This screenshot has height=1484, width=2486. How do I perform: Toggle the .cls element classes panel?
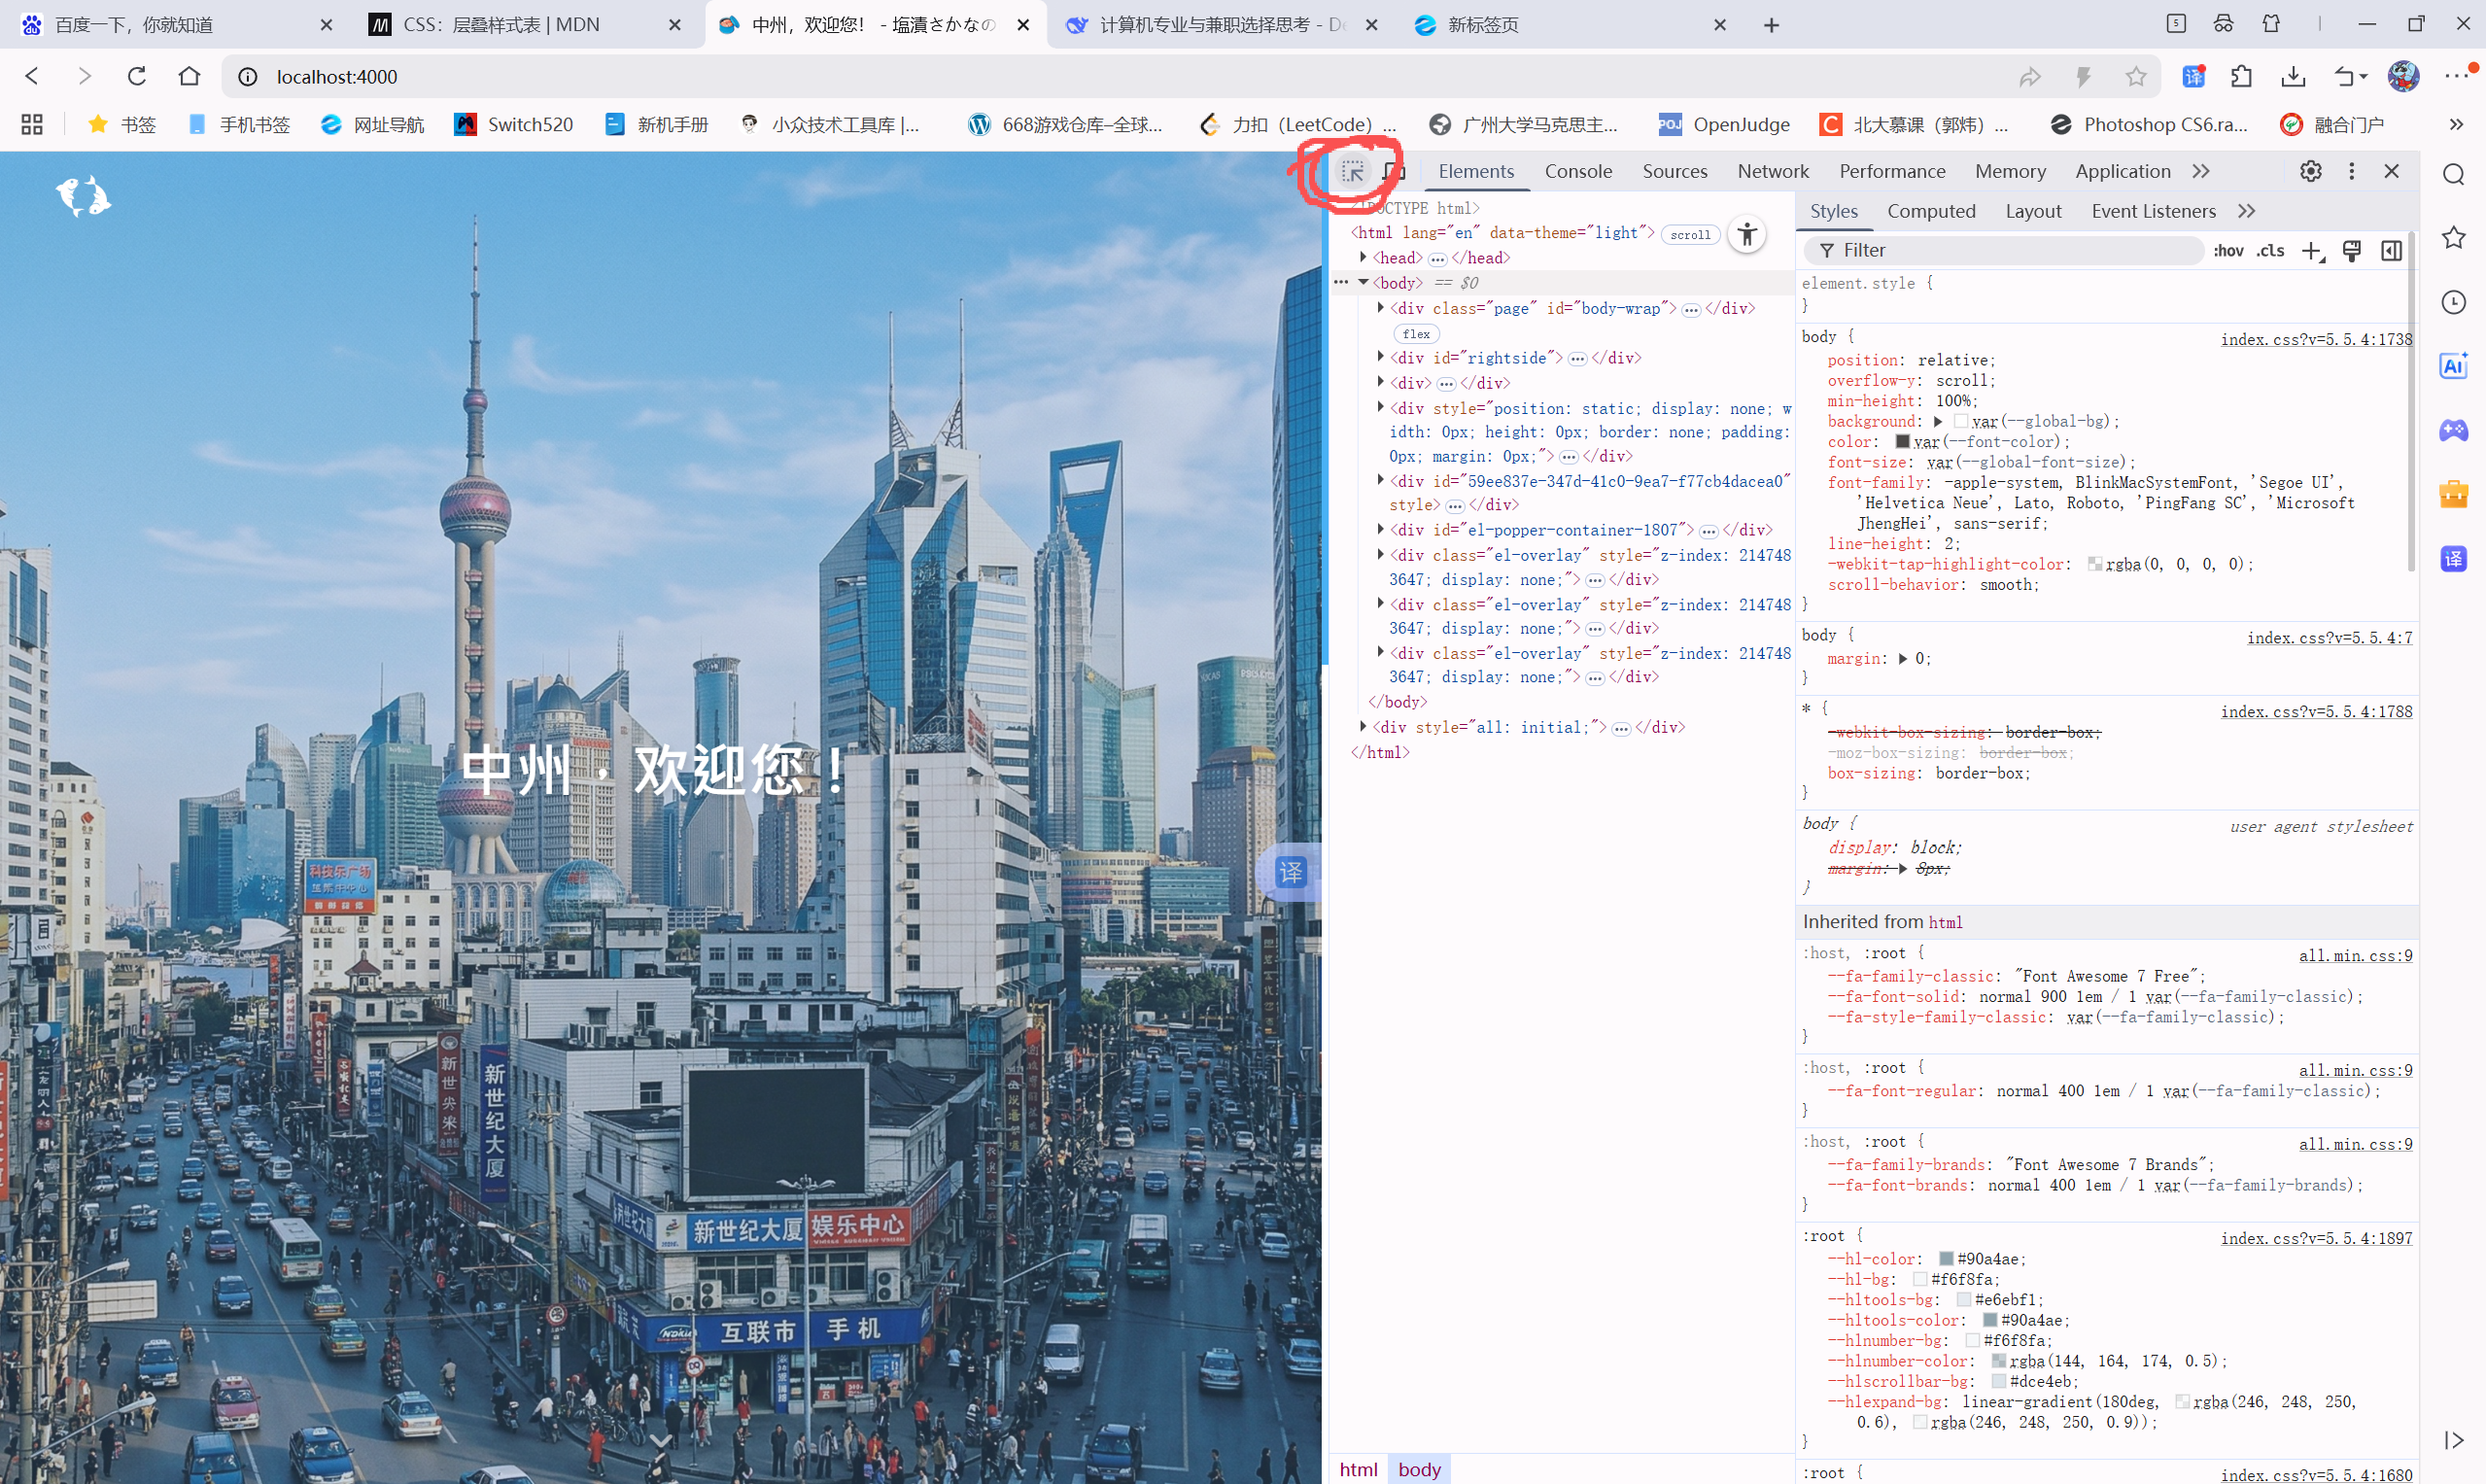pos(2270,251)
